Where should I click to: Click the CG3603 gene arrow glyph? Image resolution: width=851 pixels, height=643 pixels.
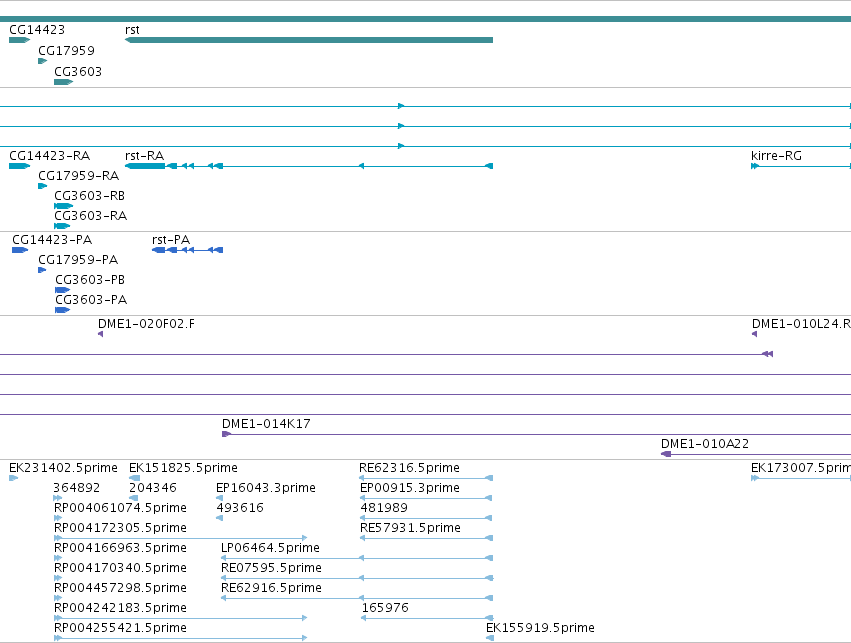click(x=63, y=82)
